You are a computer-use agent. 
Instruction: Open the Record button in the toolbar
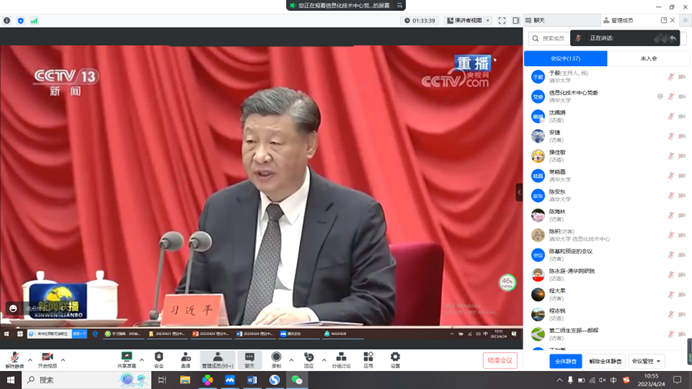point(276,359)
